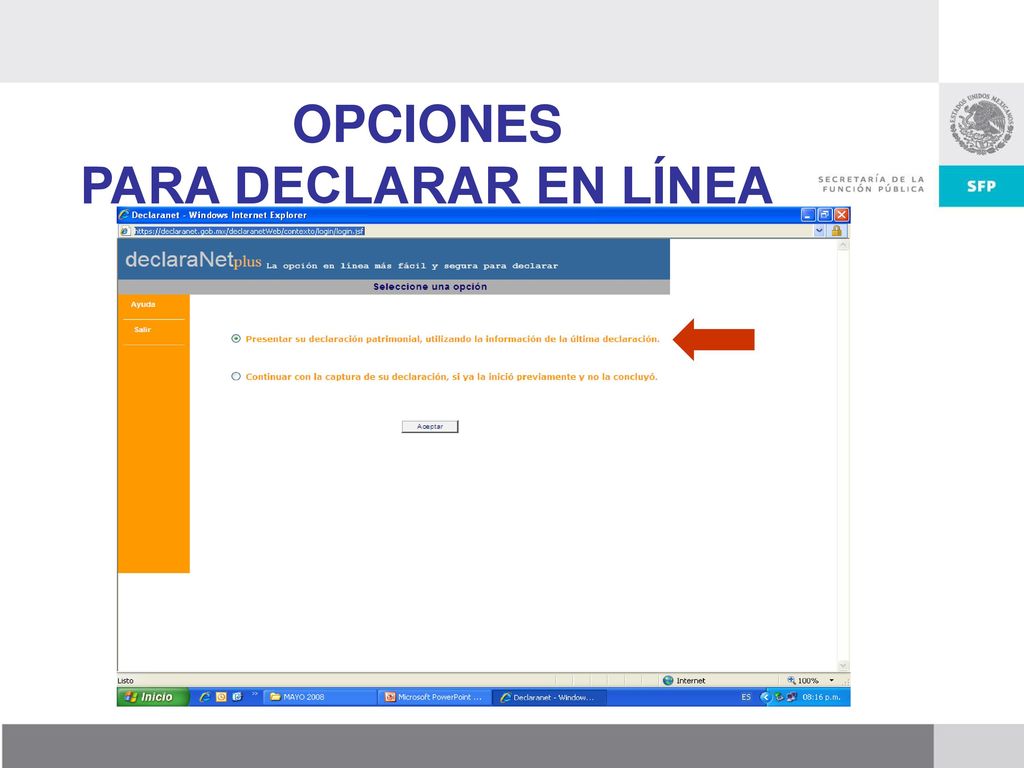Image resolution: width=1024 pixels, height=768 pixels.
Task: Minimize the Declaranet Internet Explorer window
Action: pos(808,214)
